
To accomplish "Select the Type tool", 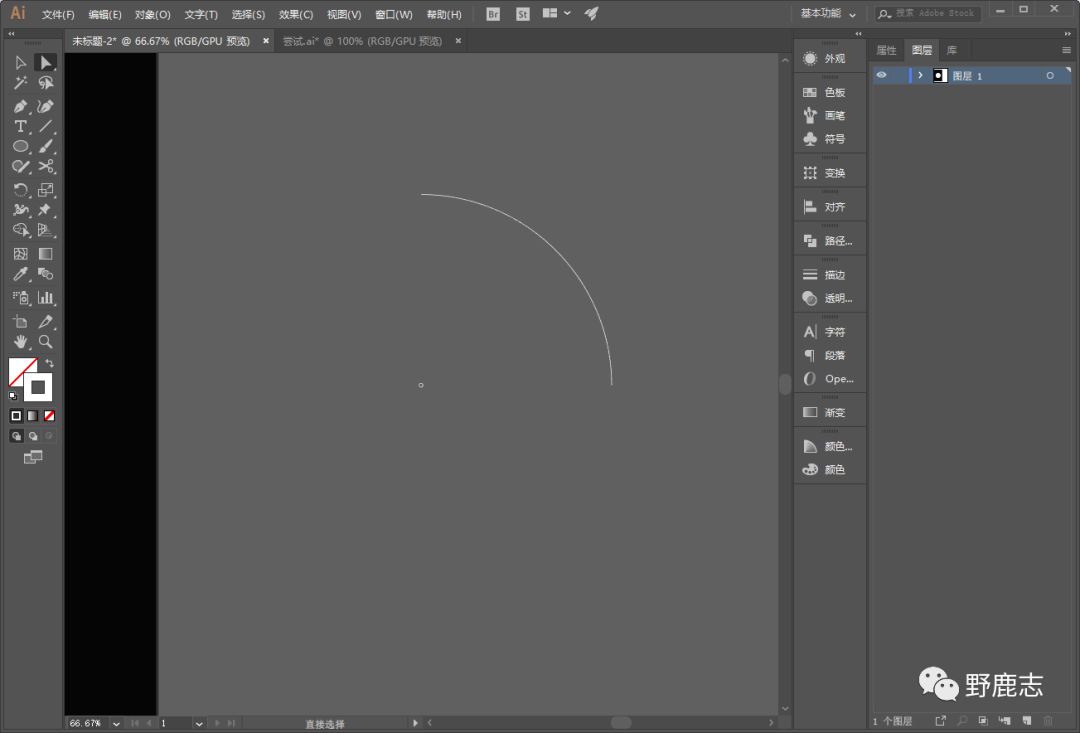I will [x=20, y=127].
